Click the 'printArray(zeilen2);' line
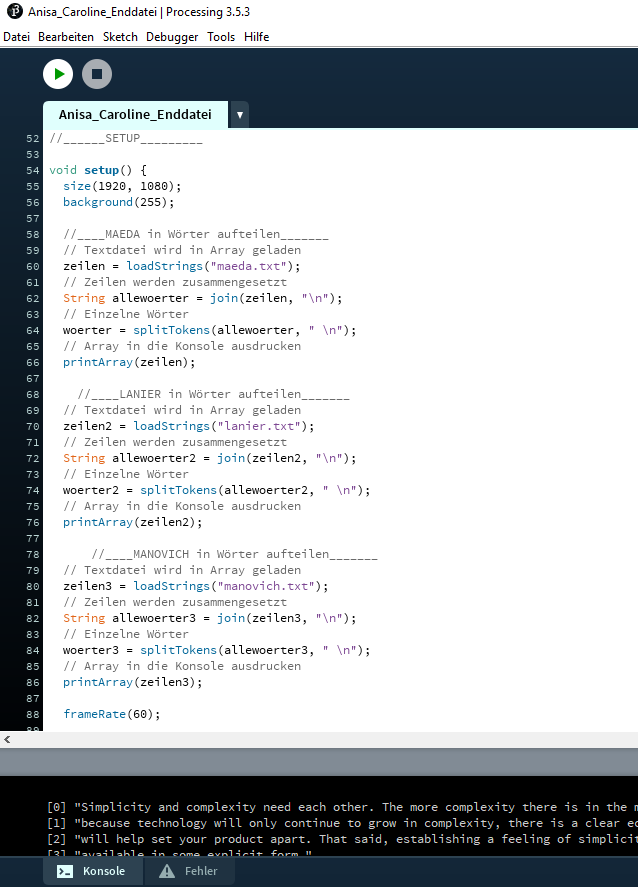Image resolution: width=638 pixels, height=887 pixels. tap(132, 522)
